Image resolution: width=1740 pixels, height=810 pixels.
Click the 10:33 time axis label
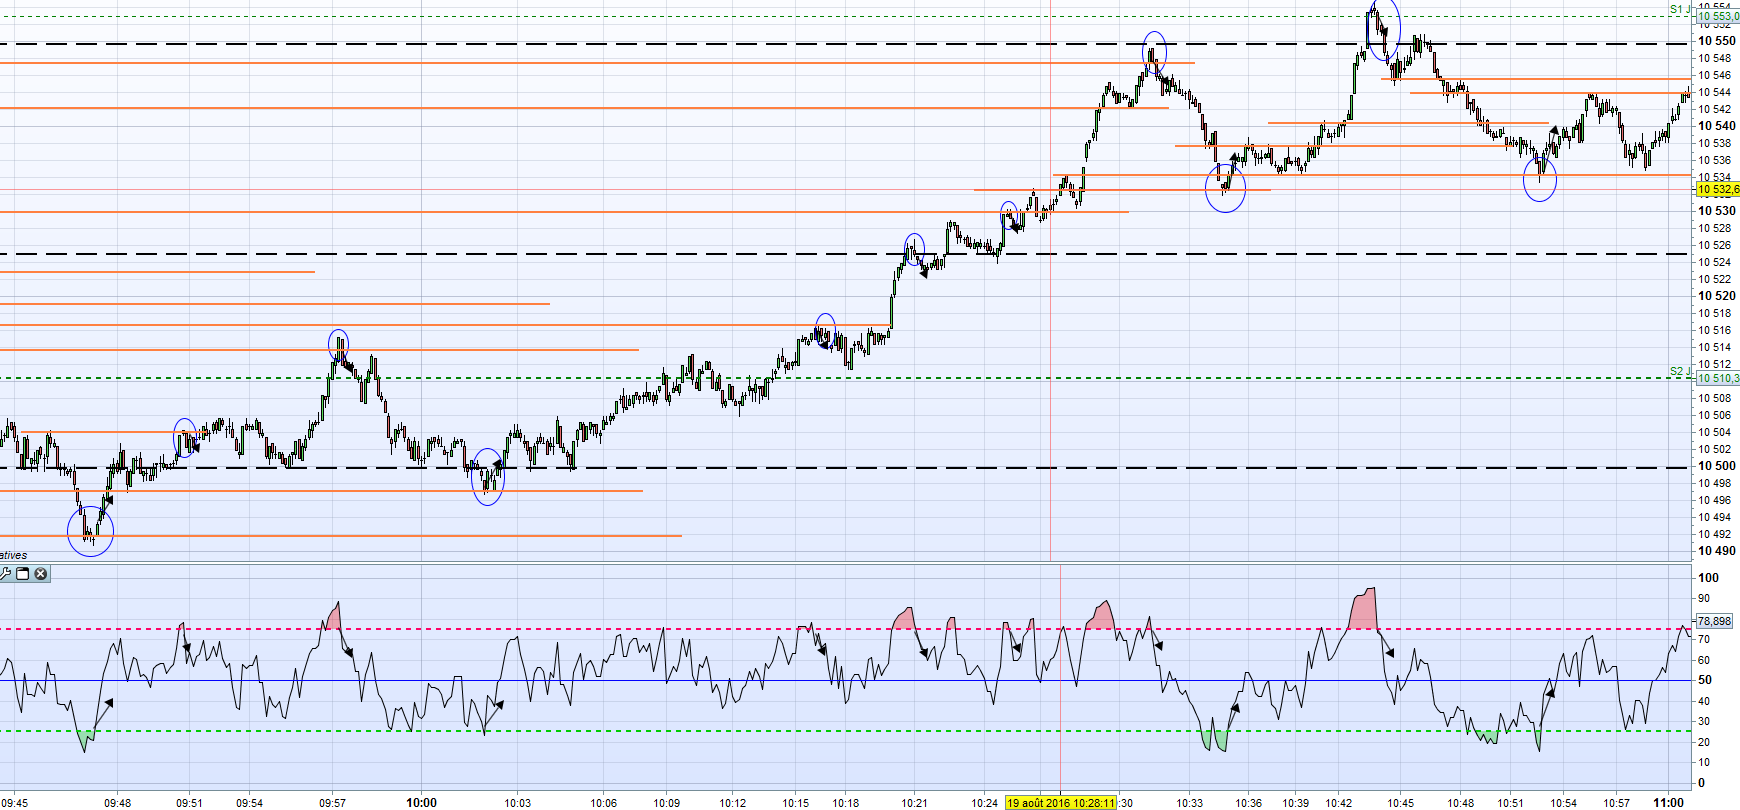1190,803
